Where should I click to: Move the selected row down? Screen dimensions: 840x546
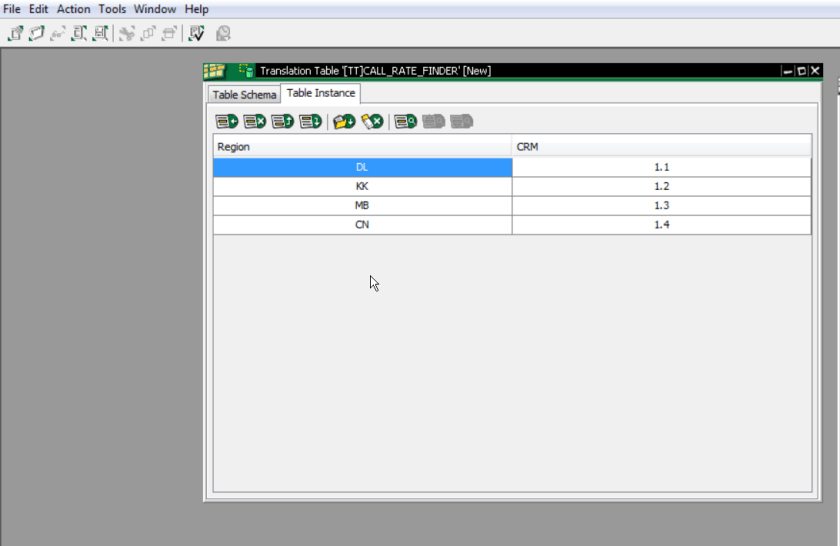coord(310,122)
